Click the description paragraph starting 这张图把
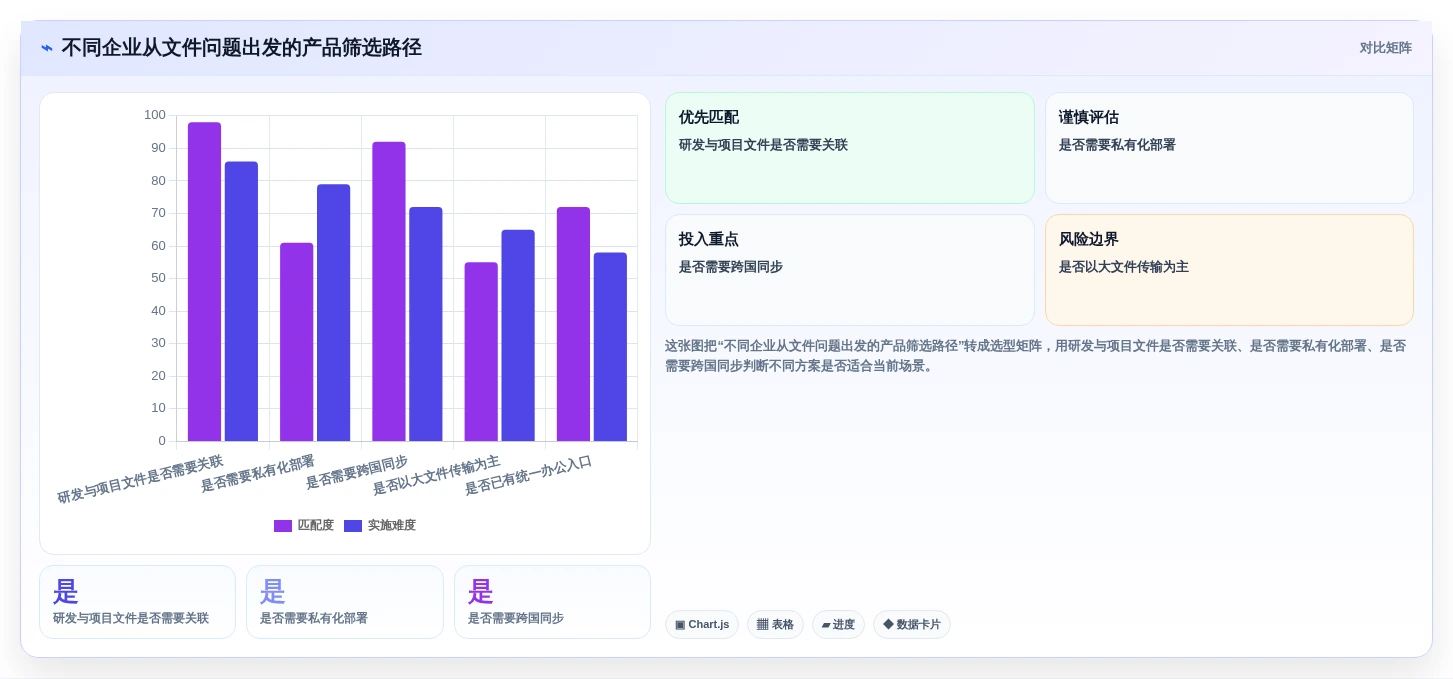Image resolution: width=1453 pixels, height=679 pixels. point(1036,356)
